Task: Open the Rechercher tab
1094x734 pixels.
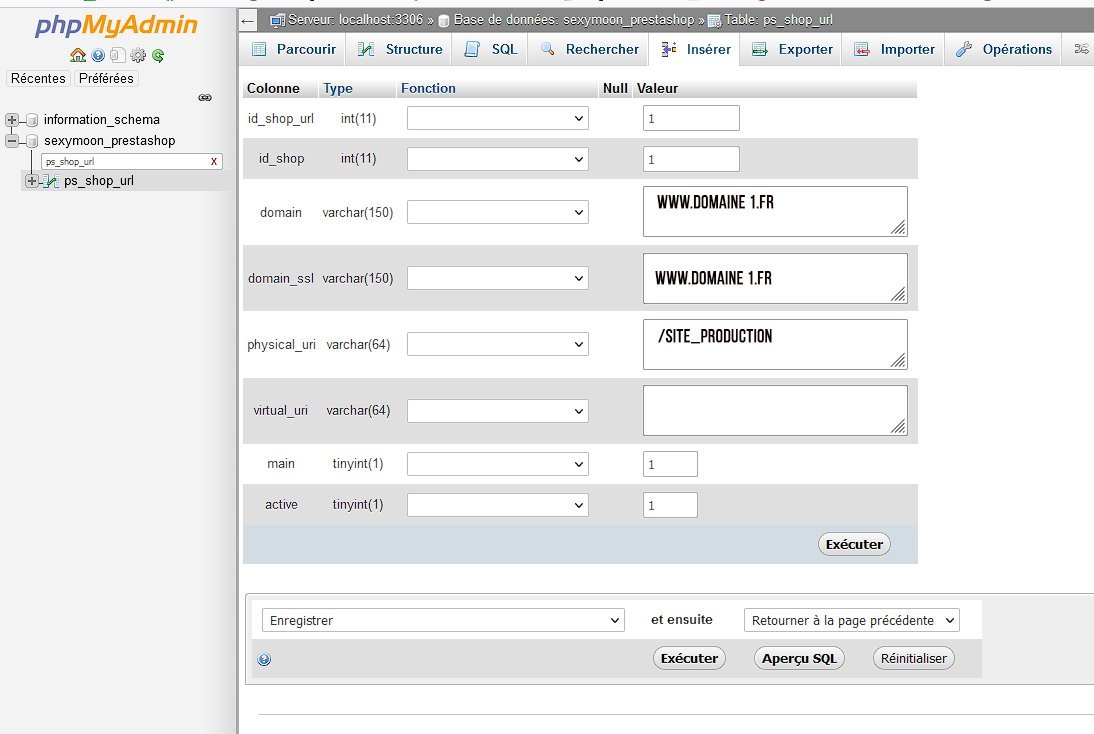Action: tap(590, 49)
